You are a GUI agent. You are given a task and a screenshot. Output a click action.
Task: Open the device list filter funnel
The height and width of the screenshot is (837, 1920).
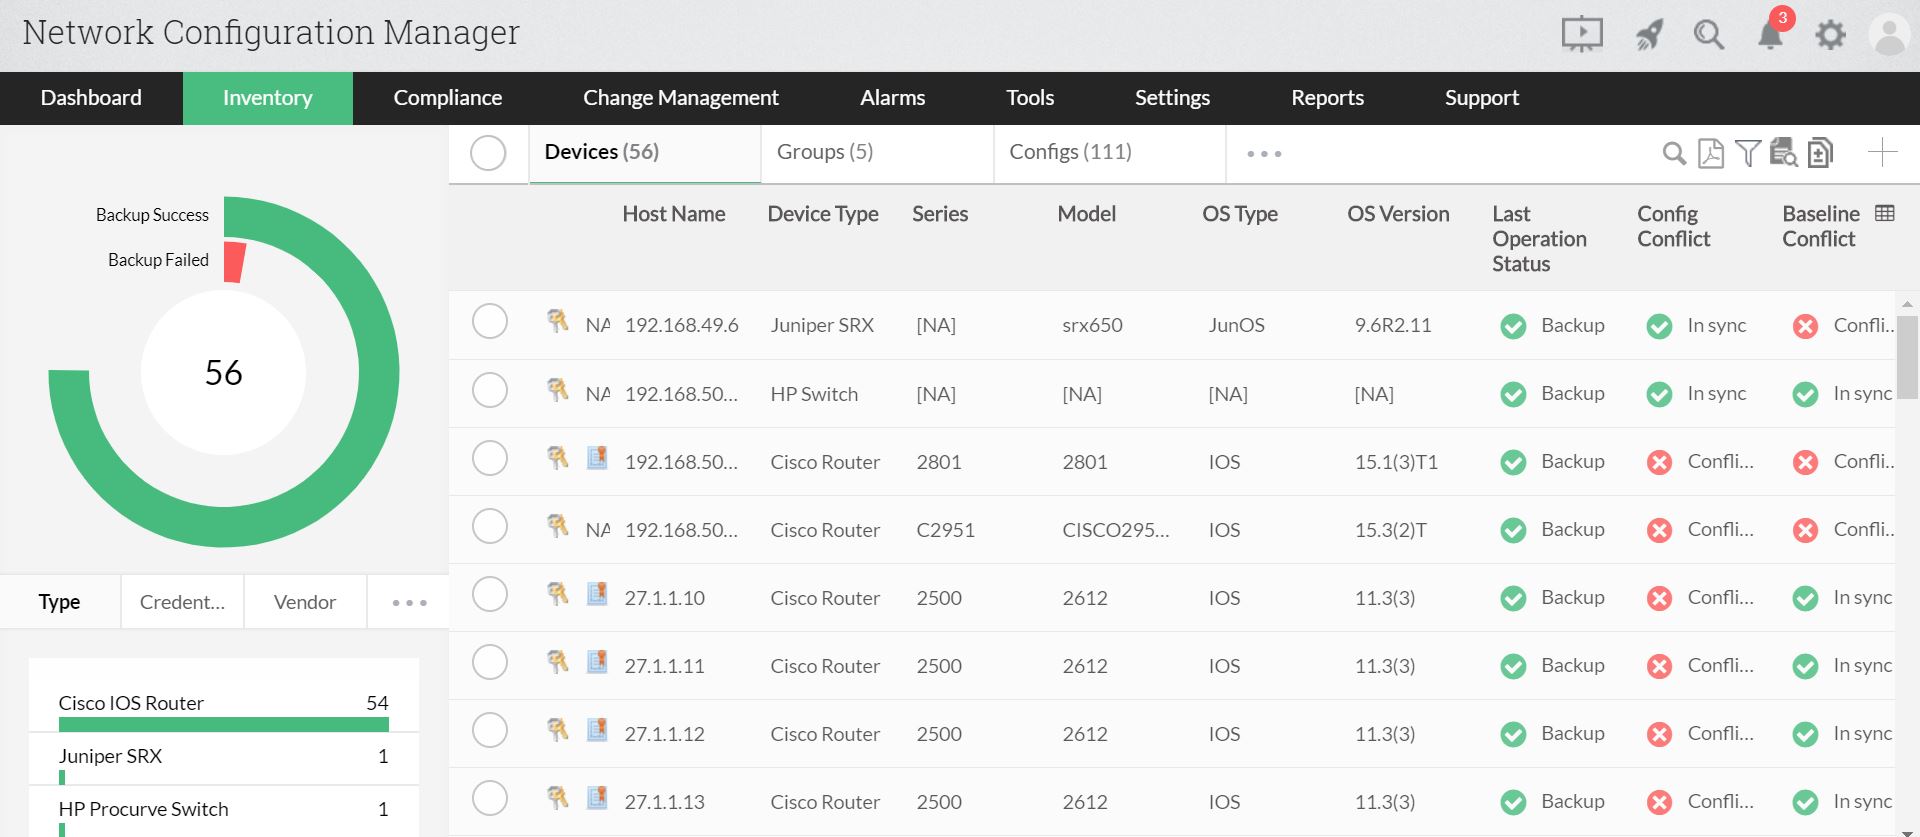click(1747, 153)
